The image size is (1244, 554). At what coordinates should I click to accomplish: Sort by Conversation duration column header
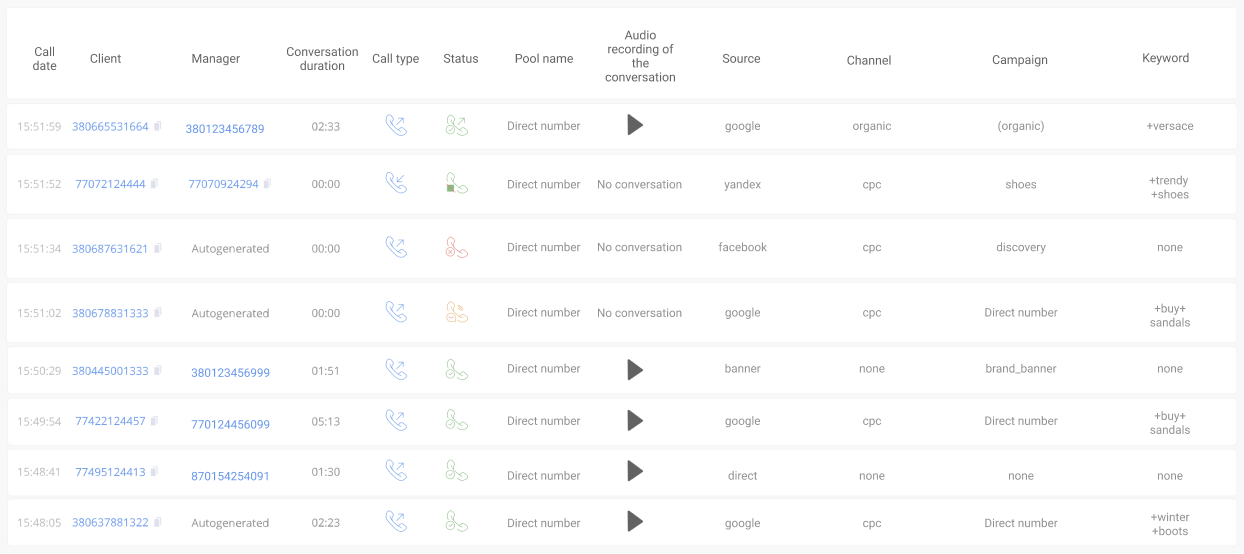[322, 59]
